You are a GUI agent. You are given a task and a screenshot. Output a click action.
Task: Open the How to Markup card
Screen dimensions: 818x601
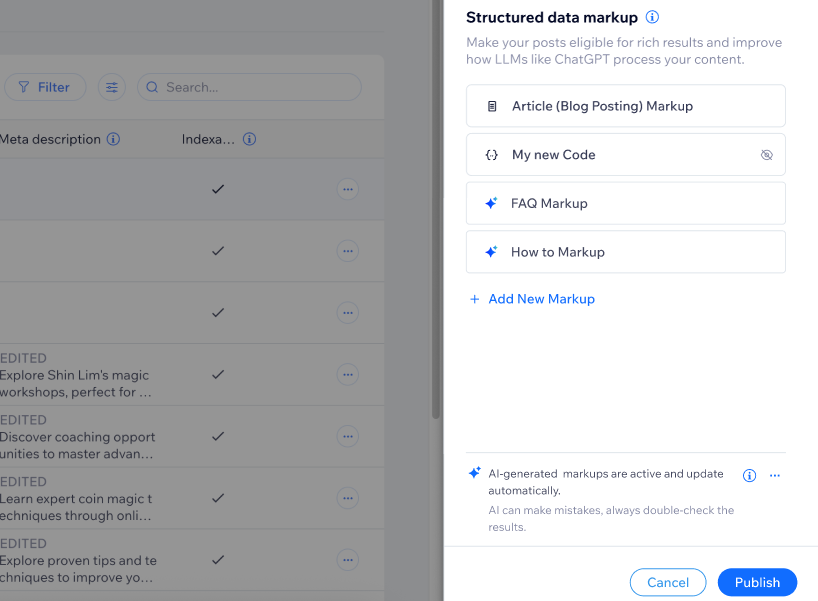pos(625,251)
